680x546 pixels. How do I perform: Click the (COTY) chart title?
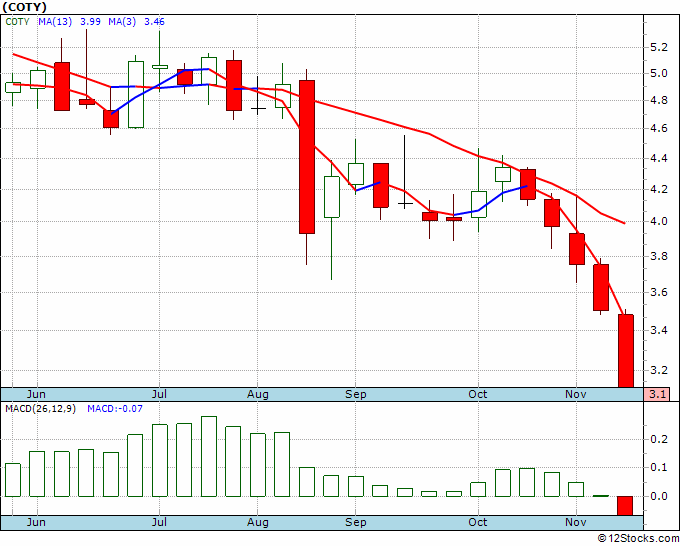24,7
